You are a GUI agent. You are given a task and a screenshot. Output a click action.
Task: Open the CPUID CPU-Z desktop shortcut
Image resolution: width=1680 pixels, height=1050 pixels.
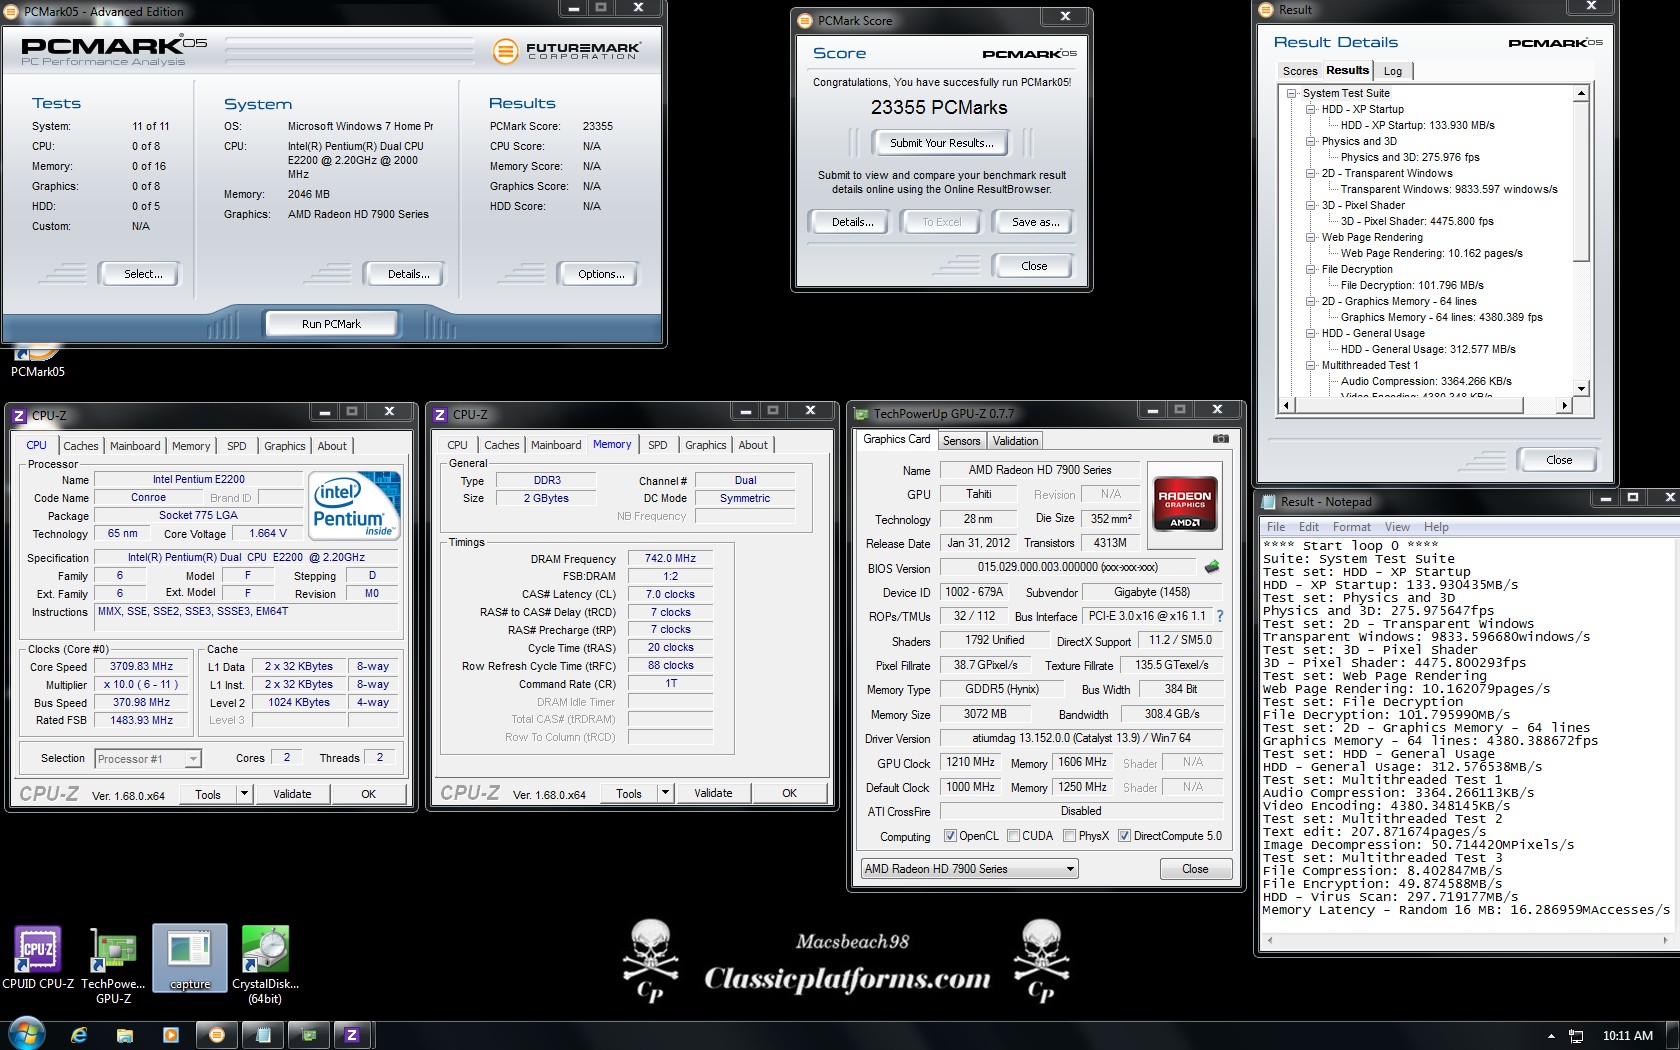38,957
